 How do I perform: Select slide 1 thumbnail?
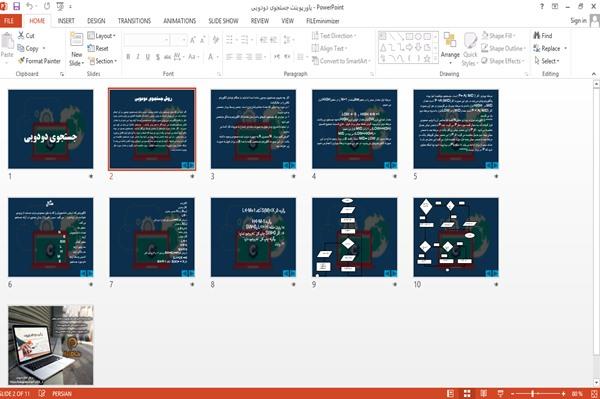(51, 129)
